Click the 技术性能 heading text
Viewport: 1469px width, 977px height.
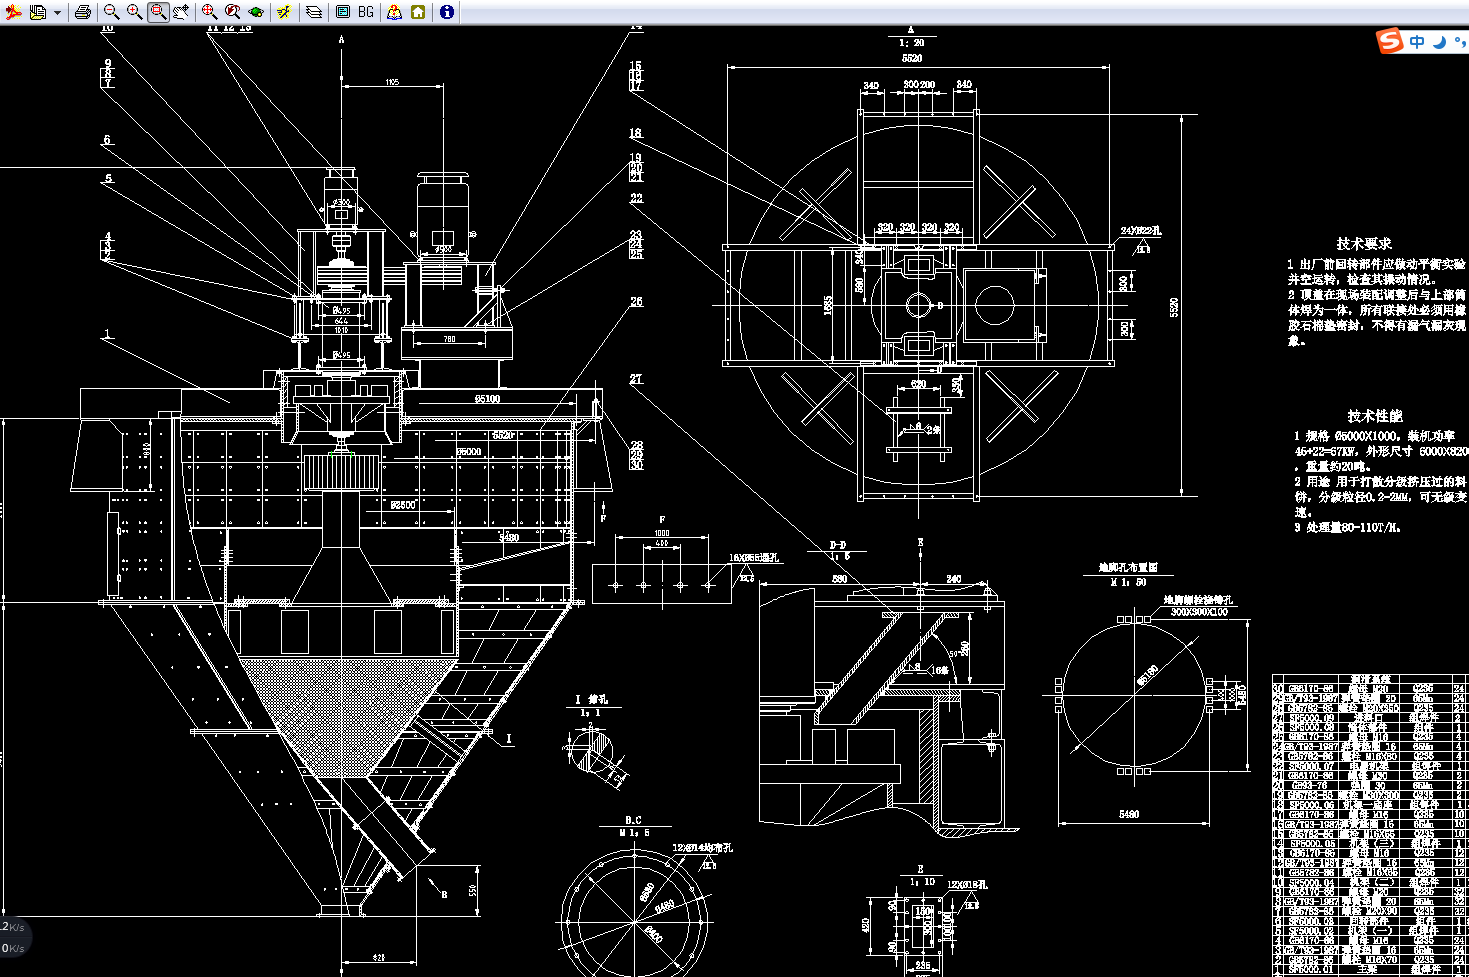(1375, 415)
